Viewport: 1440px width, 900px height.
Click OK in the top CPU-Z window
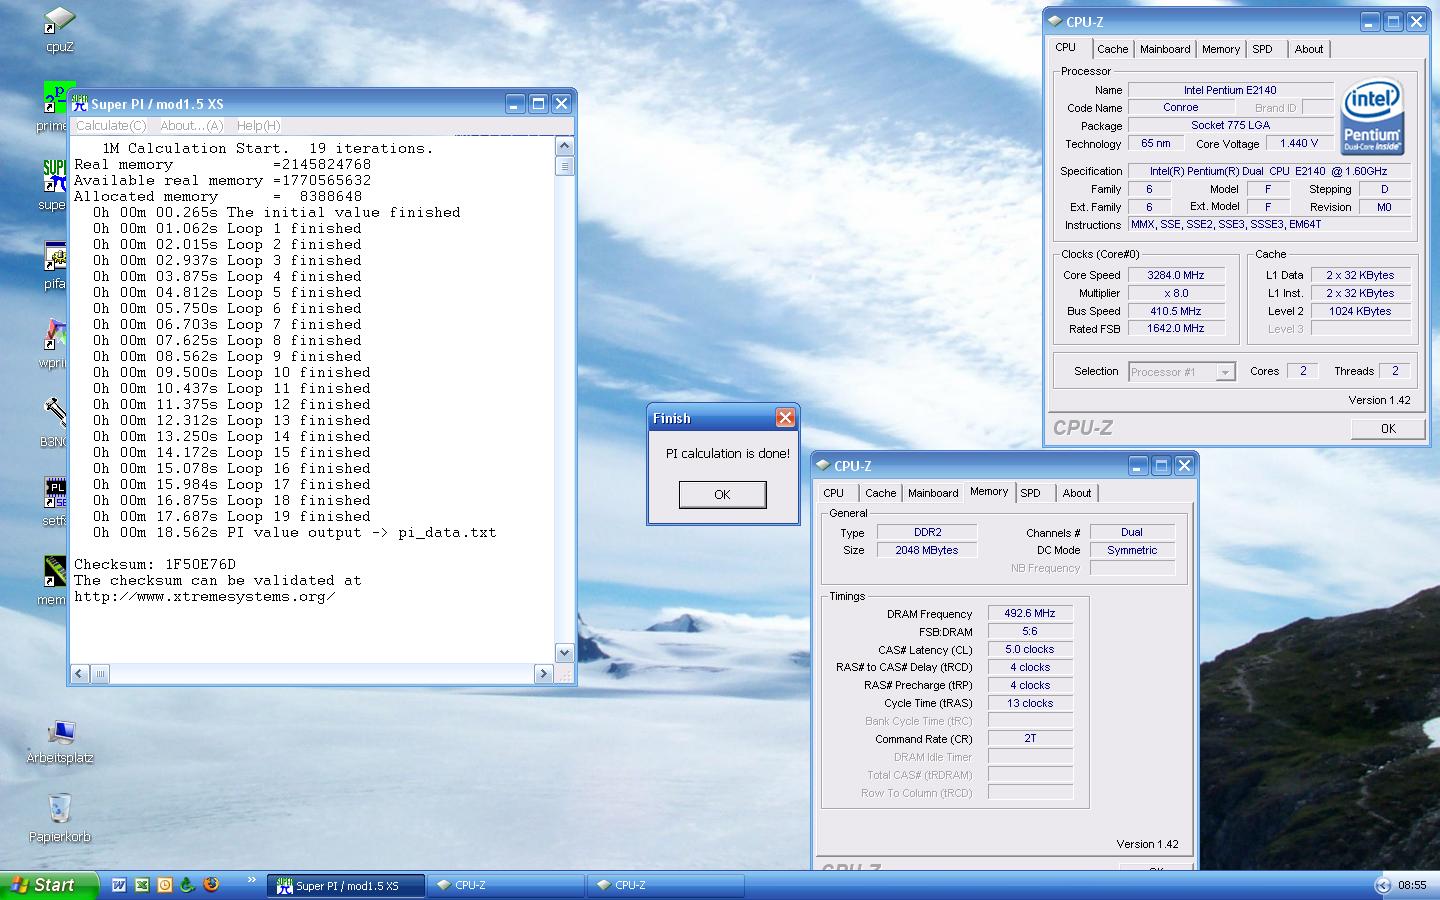coord(1387,428)
